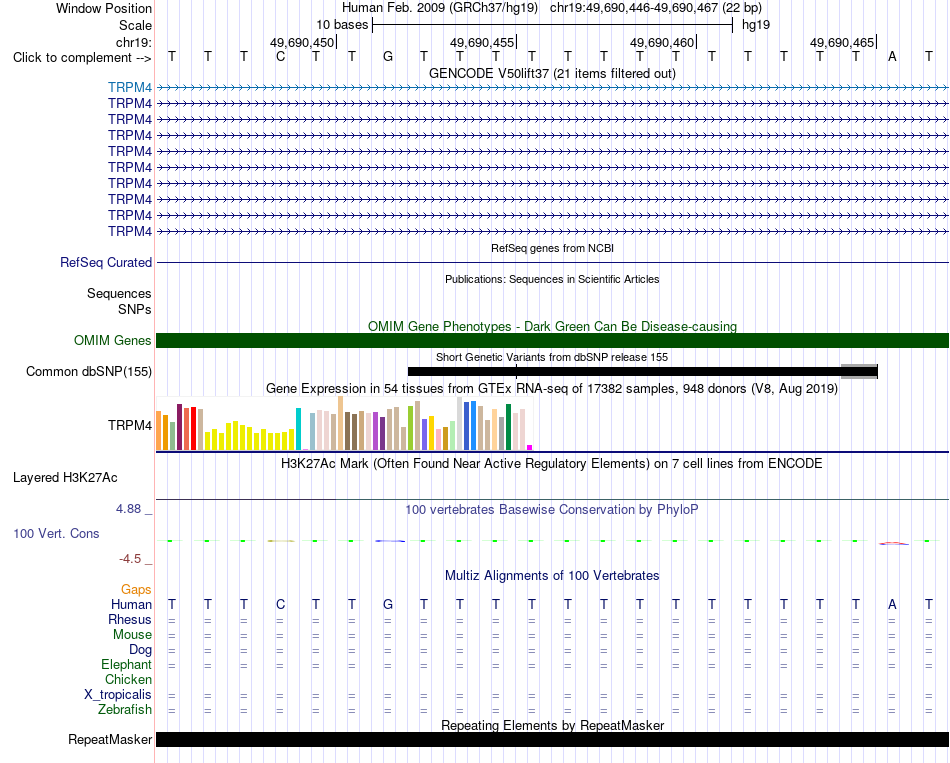Click the 49,690,460 ruler coordinate
Screen dimensions: 950x763
pyautogui.click(x=662, y=42)
